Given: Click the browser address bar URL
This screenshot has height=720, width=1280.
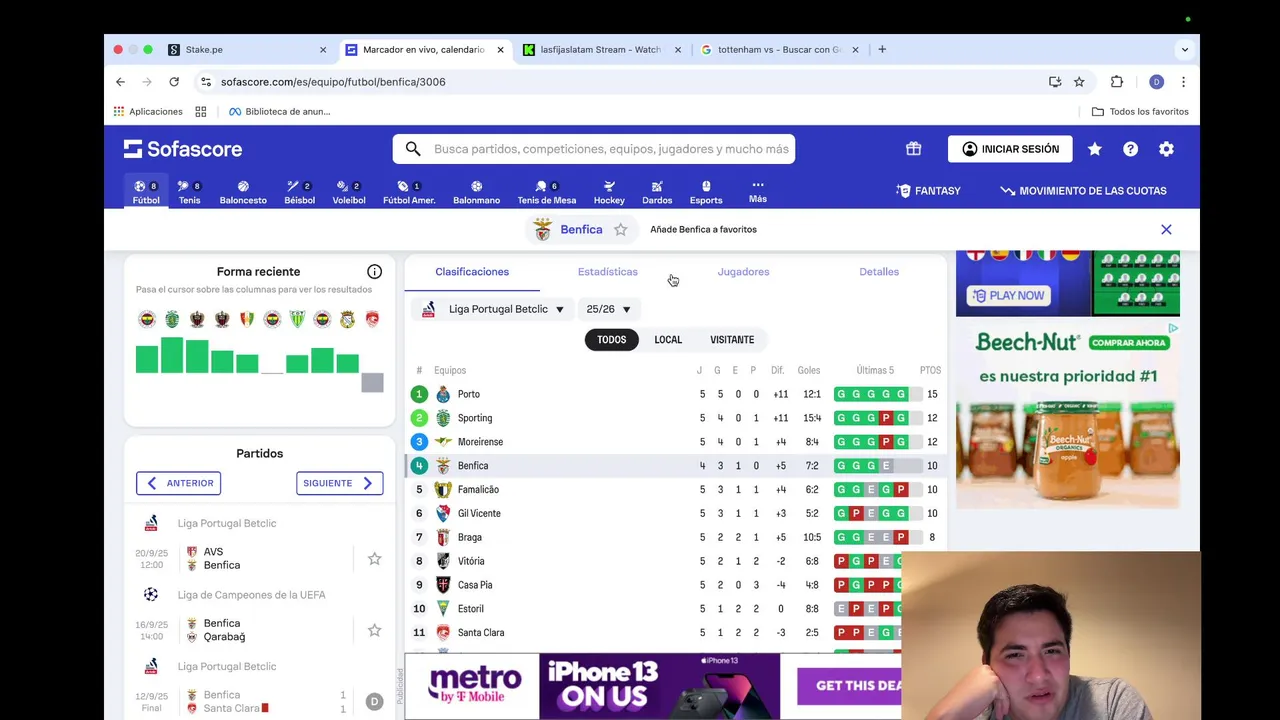Looking at the screenshot, I should [333, 82].
